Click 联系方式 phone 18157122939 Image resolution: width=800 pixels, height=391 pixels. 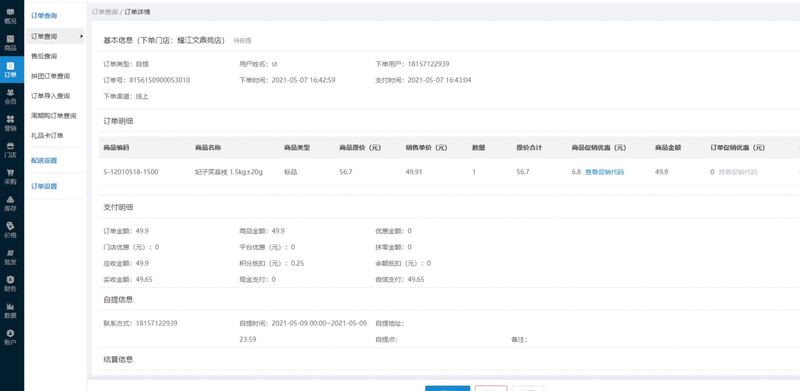coord(157,323)
